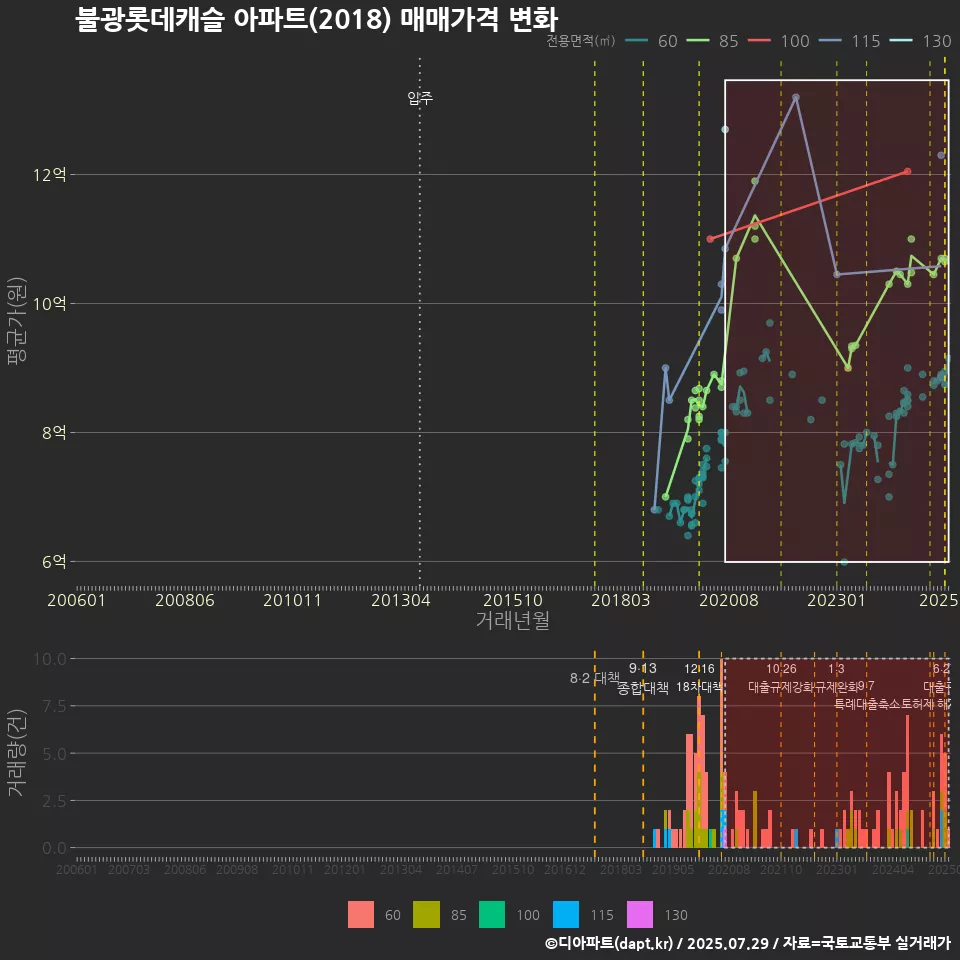Click the 0.0 volume axis label
This screenshot has height=960, width=960.
54,849
